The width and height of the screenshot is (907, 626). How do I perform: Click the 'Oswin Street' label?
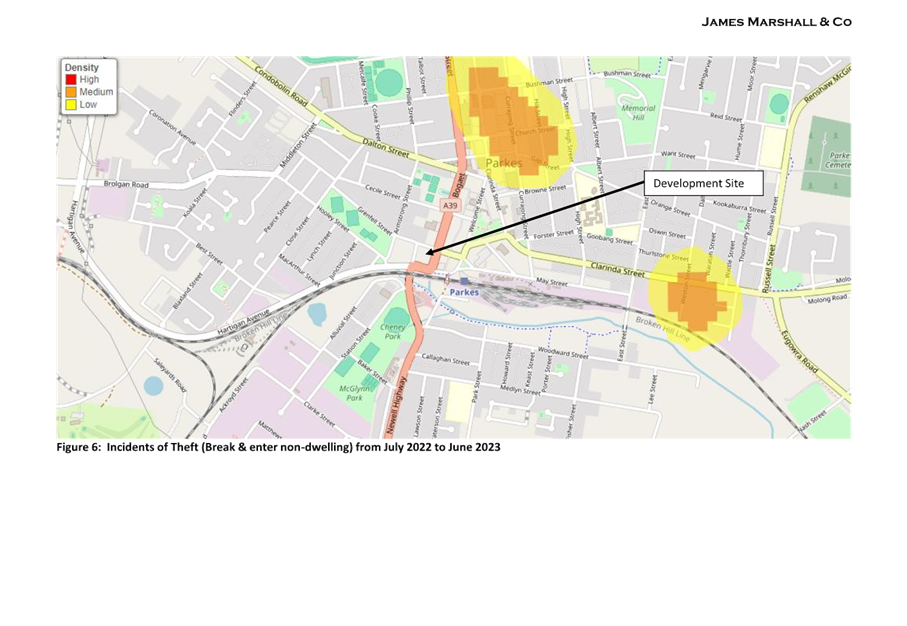click(668, 233)
